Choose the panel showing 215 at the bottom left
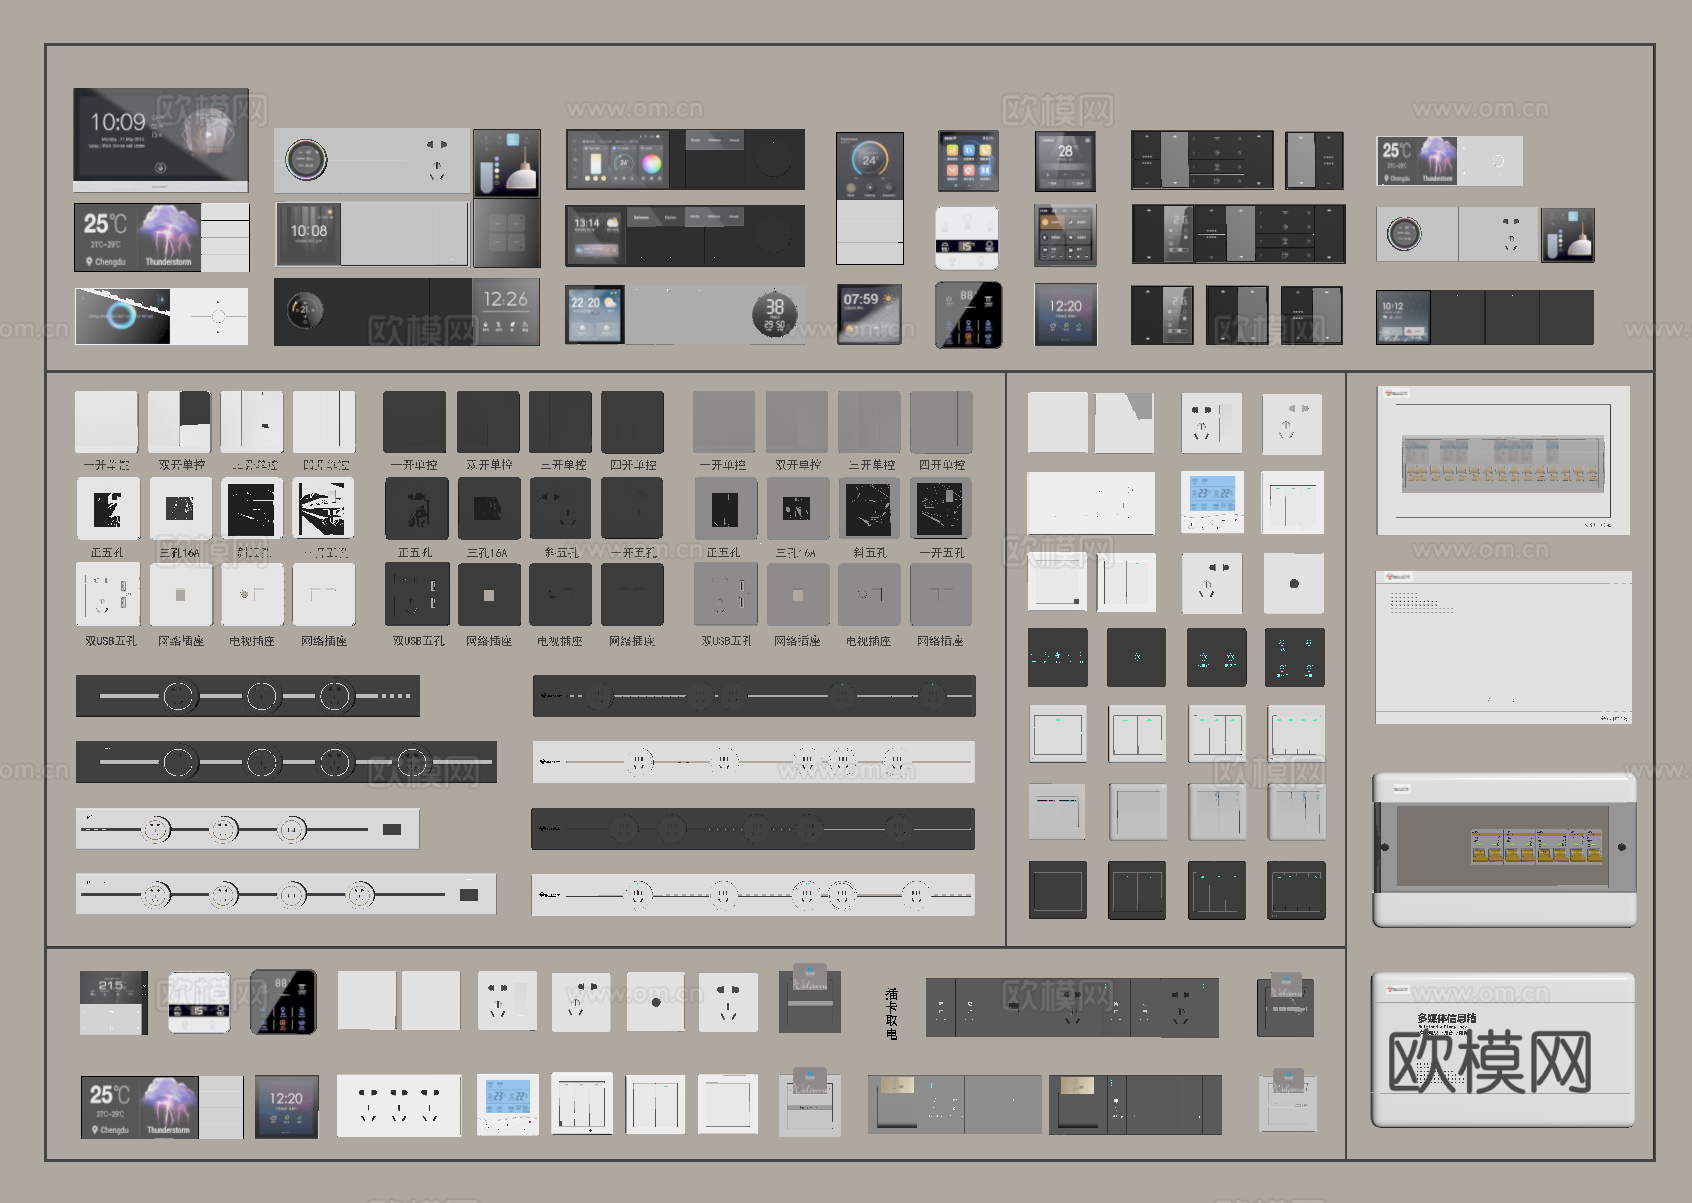This screenshot has width=1692, height=1203. tap(114, 1002)
